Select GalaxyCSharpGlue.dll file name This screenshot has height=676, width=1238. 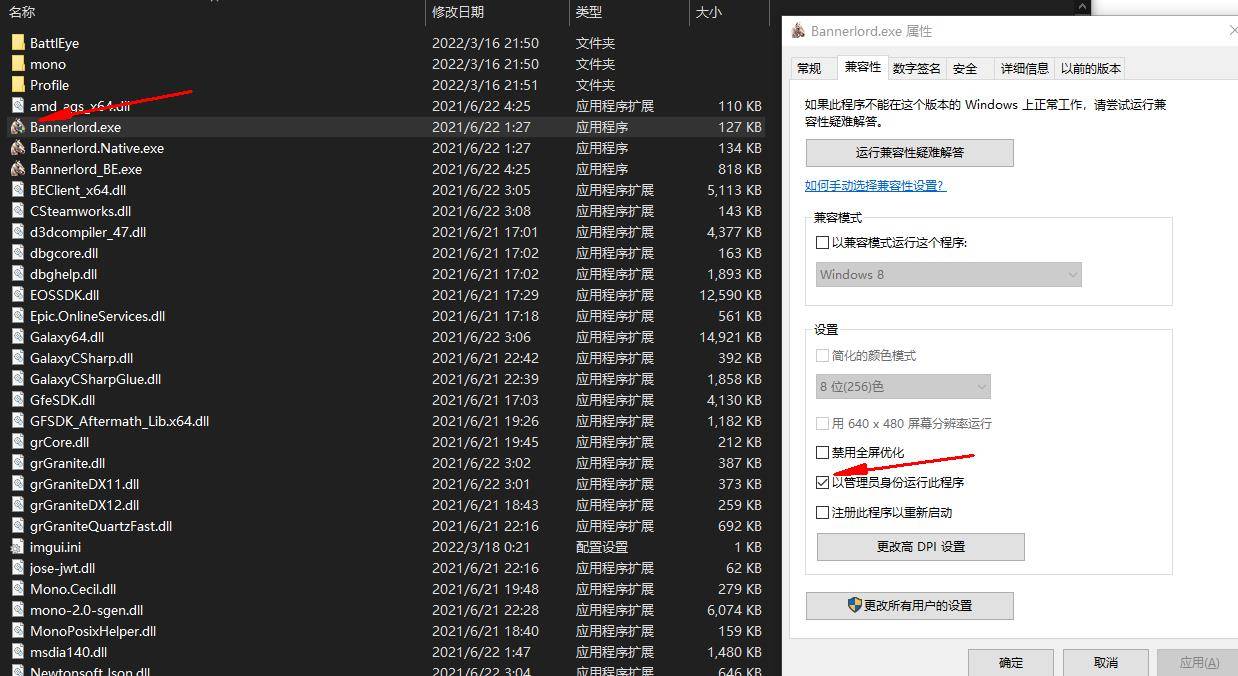[95, 379]
